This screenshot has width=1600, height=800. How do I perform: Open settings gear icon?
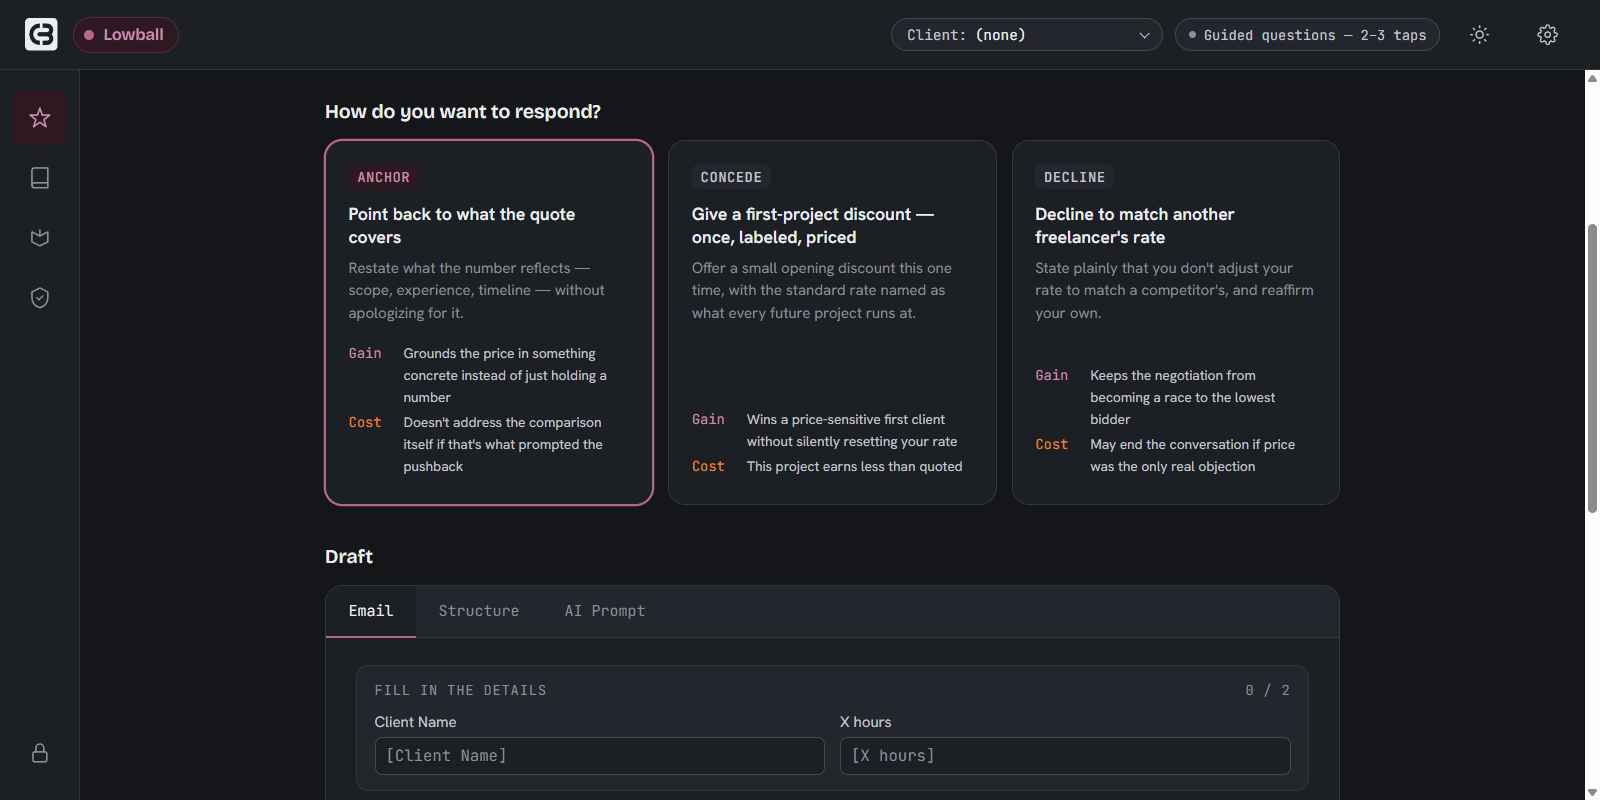(x=1548, y=35)
